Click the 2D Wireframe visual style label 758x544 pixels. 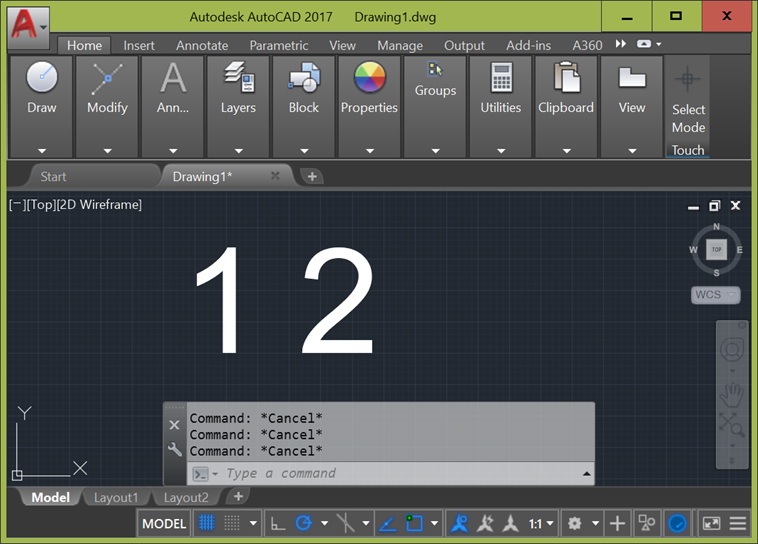tap(100, 204)
